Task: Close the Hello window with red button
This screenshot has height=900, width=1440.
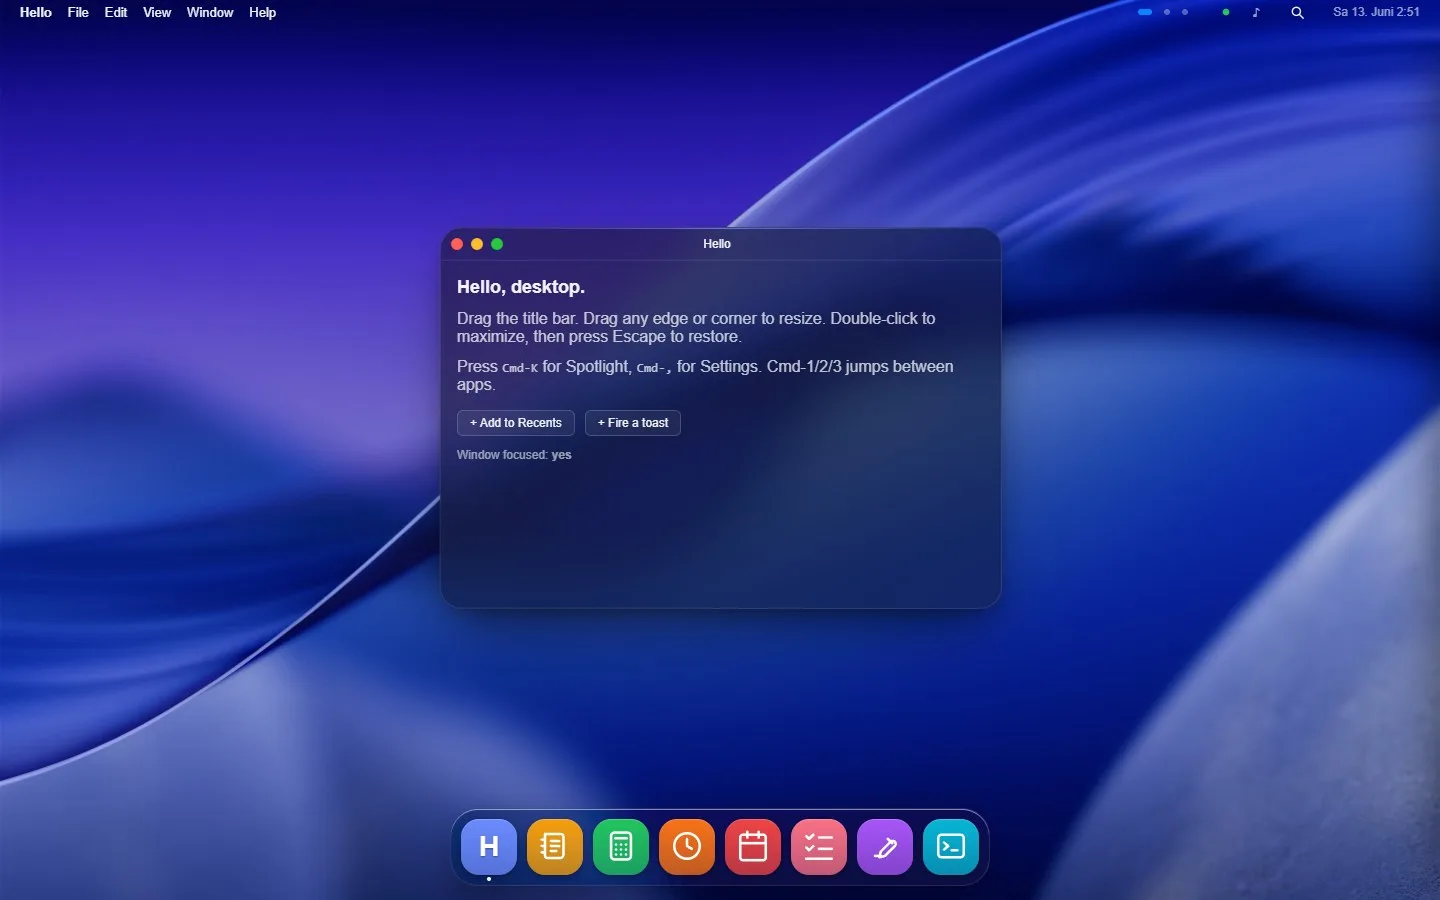Action: point(457,244)
